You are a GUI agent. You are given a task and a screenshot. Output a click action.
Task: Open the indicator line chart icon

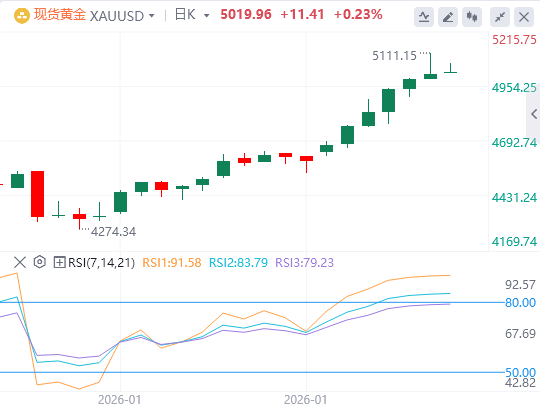[424, 17]
